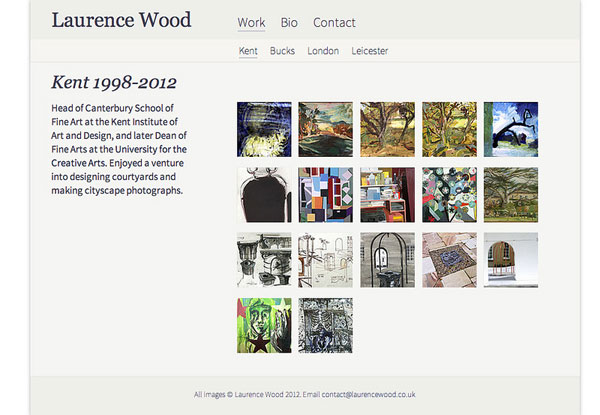Go to the Bio page
Screen dimensions: 600x415
(x=289, y=23)
